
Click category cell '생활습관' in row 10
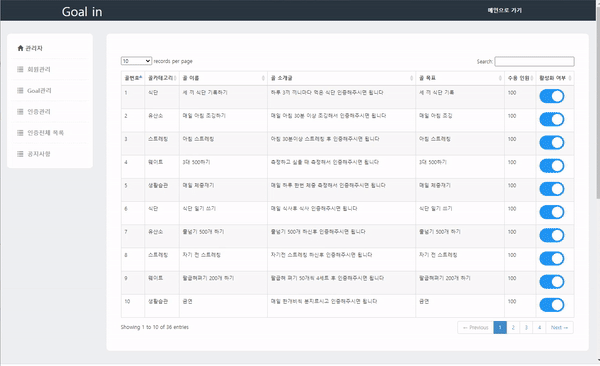[158, 301]
